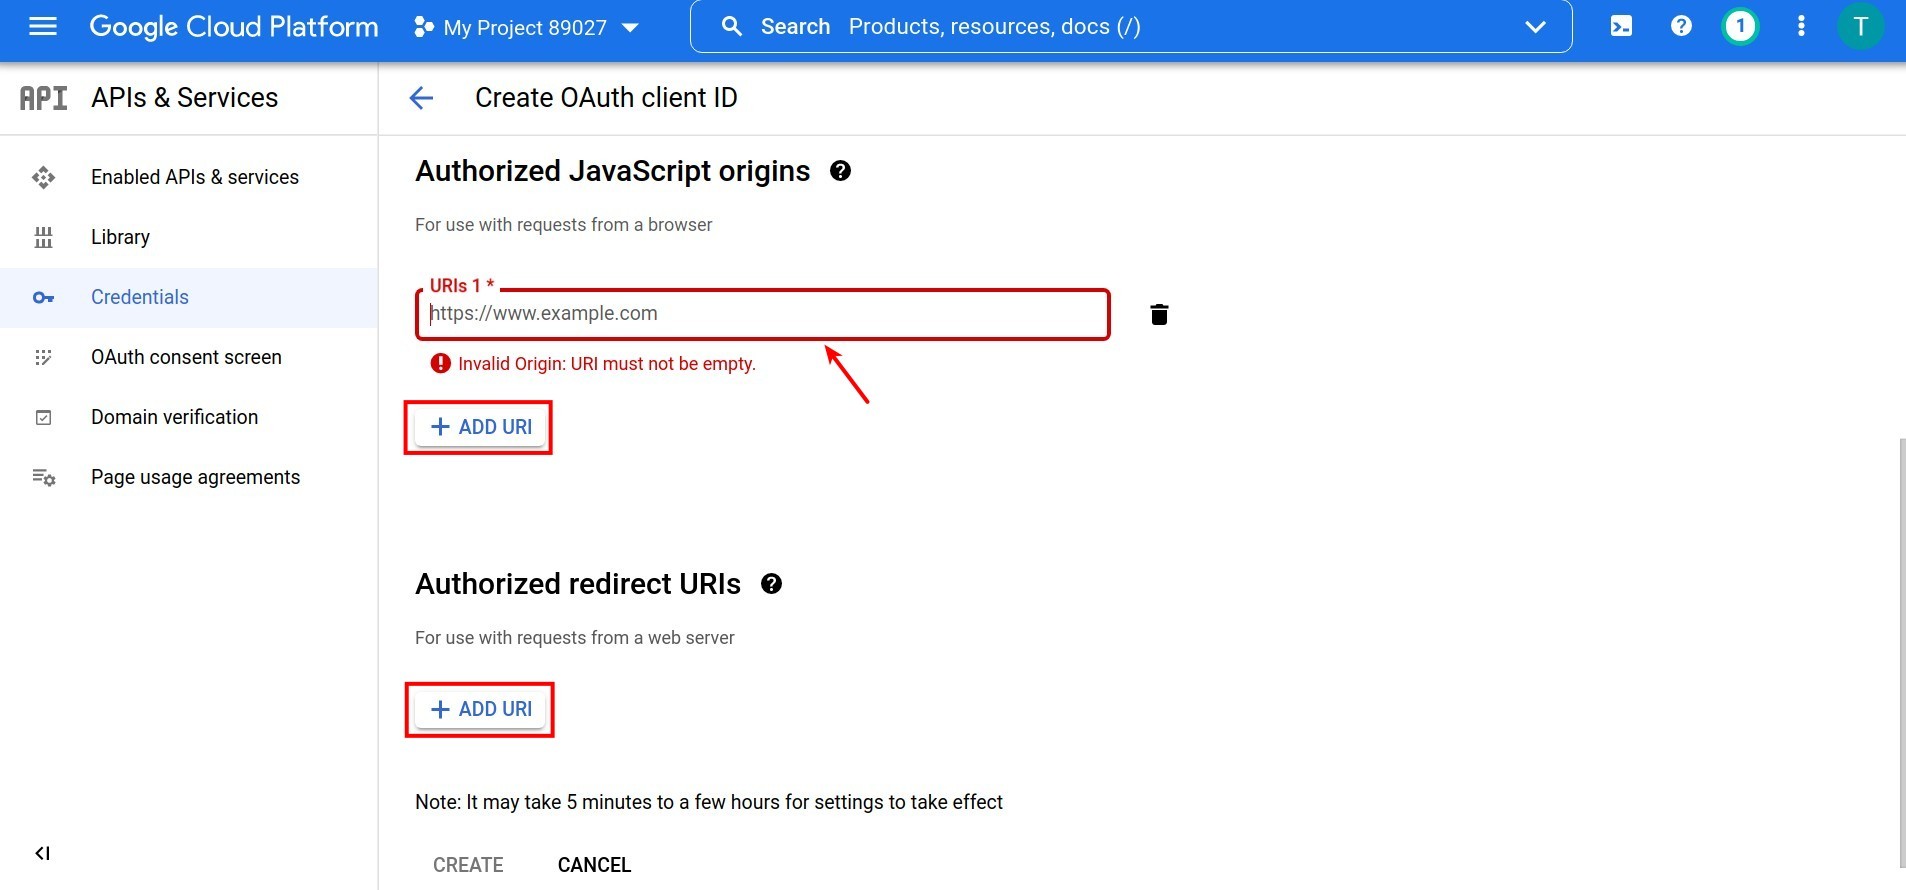Click the Page usage agreements settings icon

pos(43,478)
